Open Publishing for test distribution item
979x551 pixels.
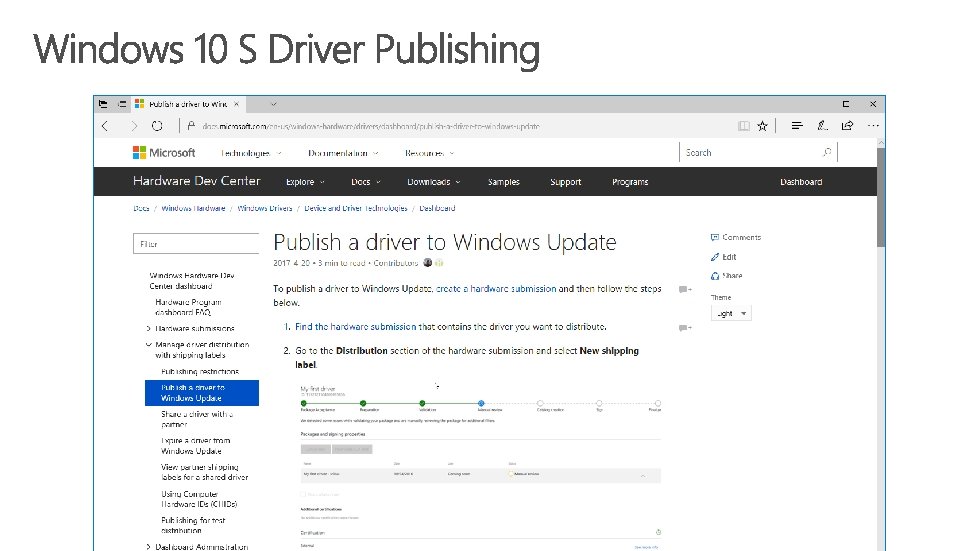193,525
